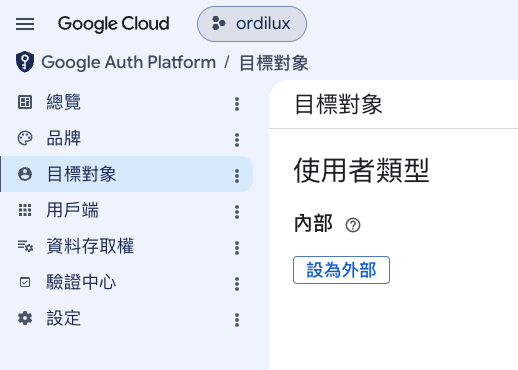Select 目標對象 in the sidebar
Image resolution: width=518 pixels, height=370 pixels.
[127, 174]
